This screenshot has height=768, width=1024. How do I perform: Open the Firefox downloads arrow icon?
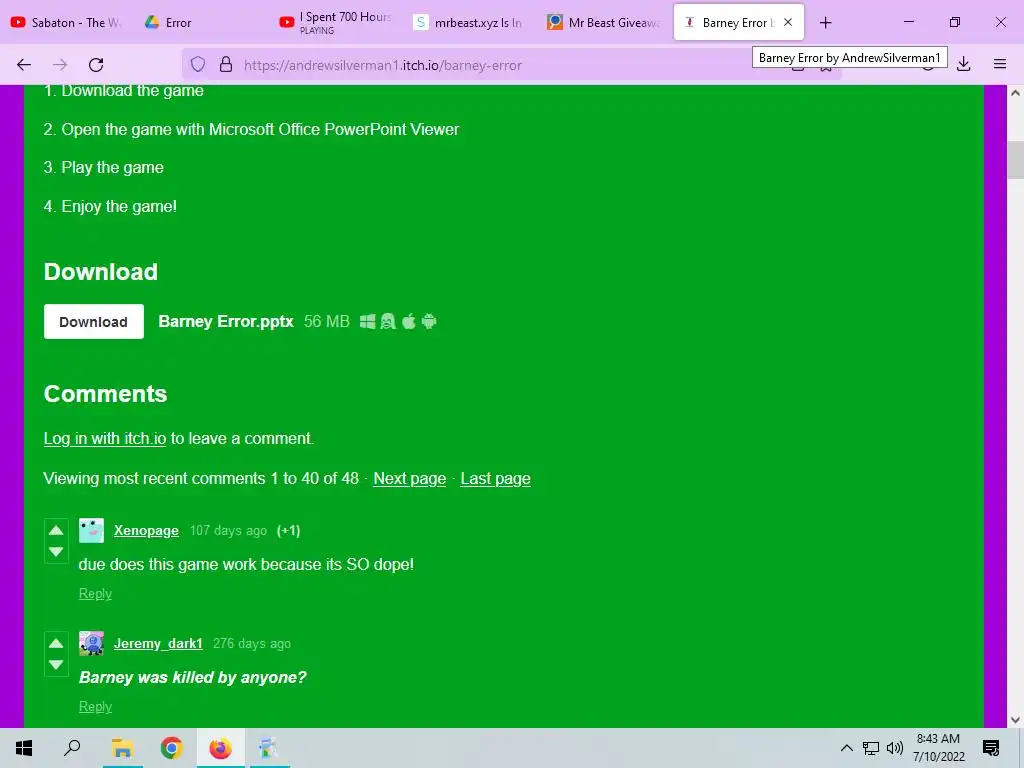point(963,65)
